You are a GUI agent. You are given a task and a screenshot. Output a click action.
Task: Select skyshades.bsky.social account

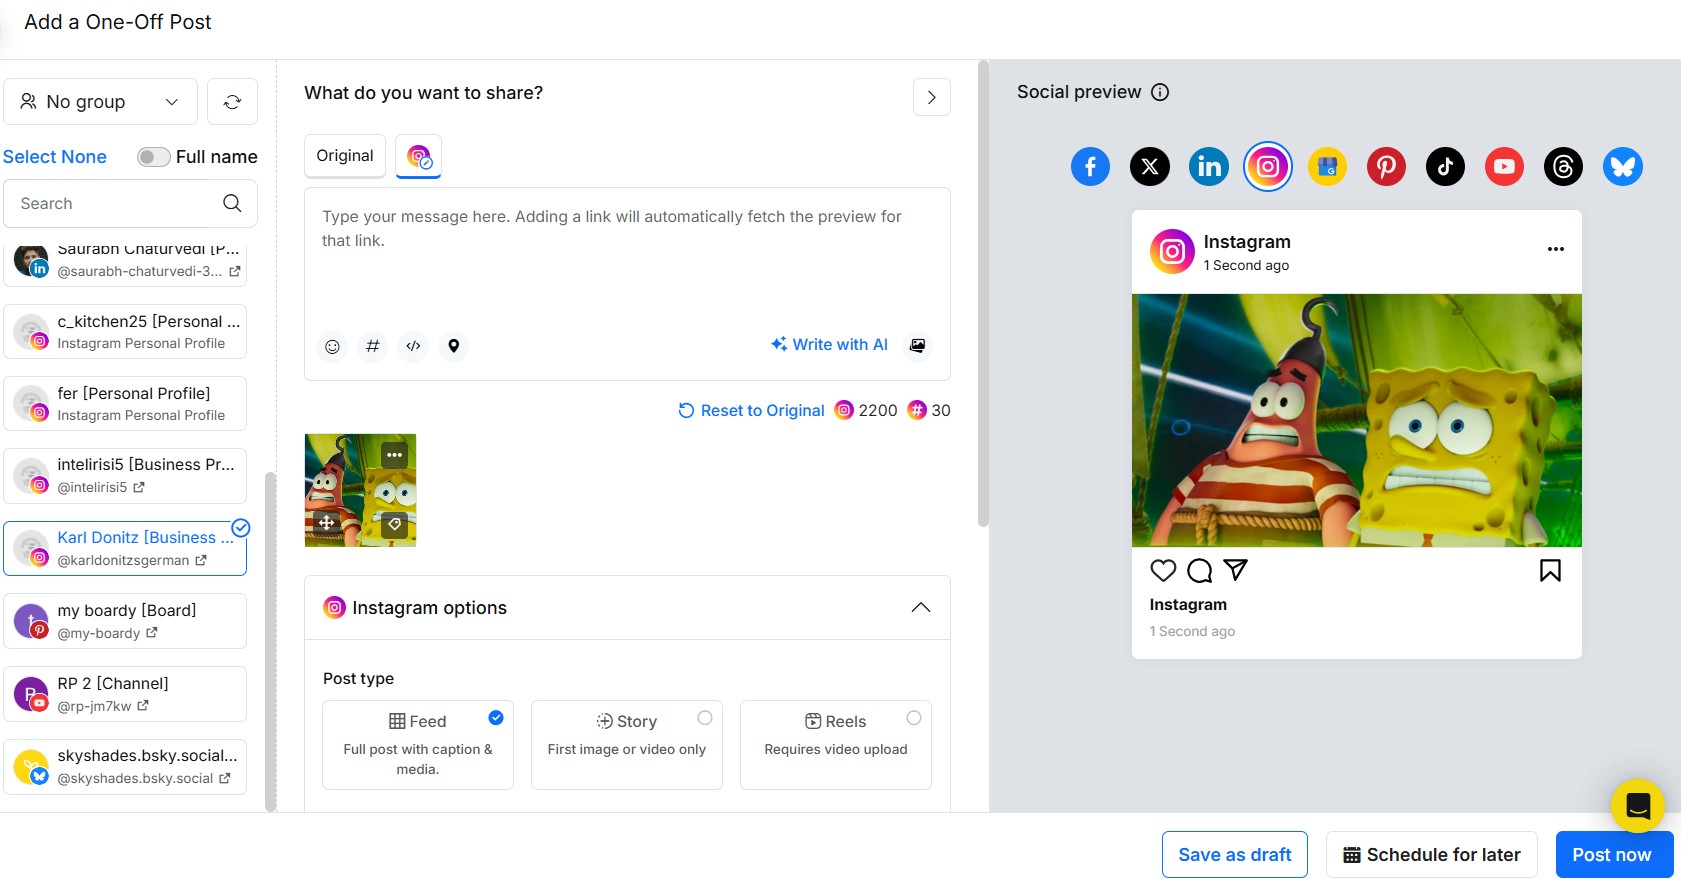coord(125,767)
